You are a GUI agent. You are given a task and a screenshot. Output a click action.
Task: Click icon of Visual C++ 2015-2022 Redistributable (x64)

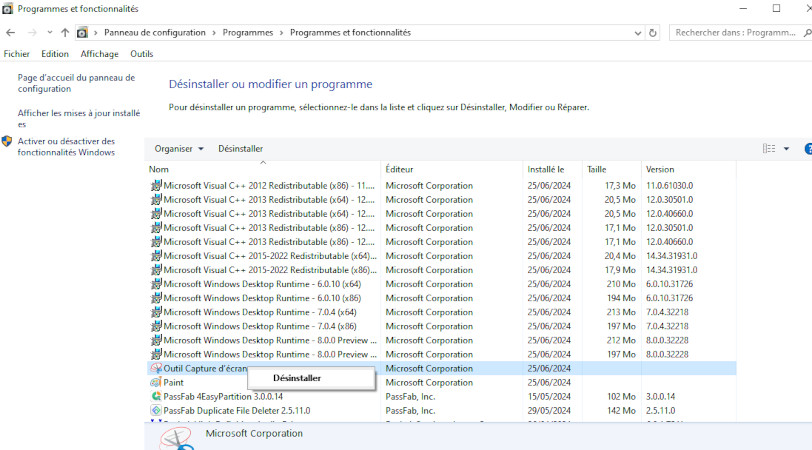pos(156,256)
